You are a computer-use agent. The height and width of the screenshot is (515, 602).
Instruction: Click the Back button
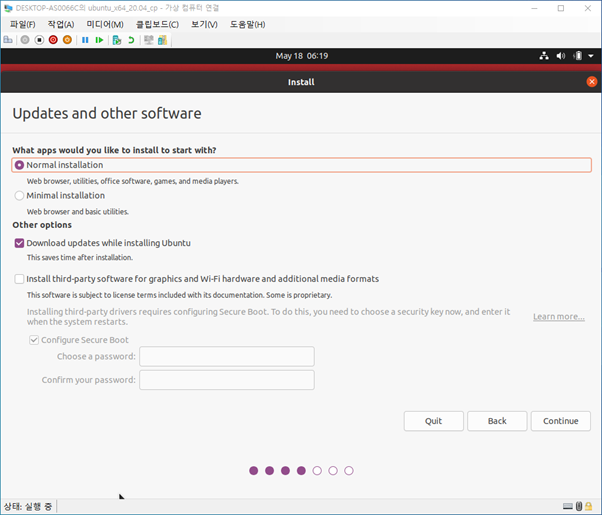click(497, 421)
